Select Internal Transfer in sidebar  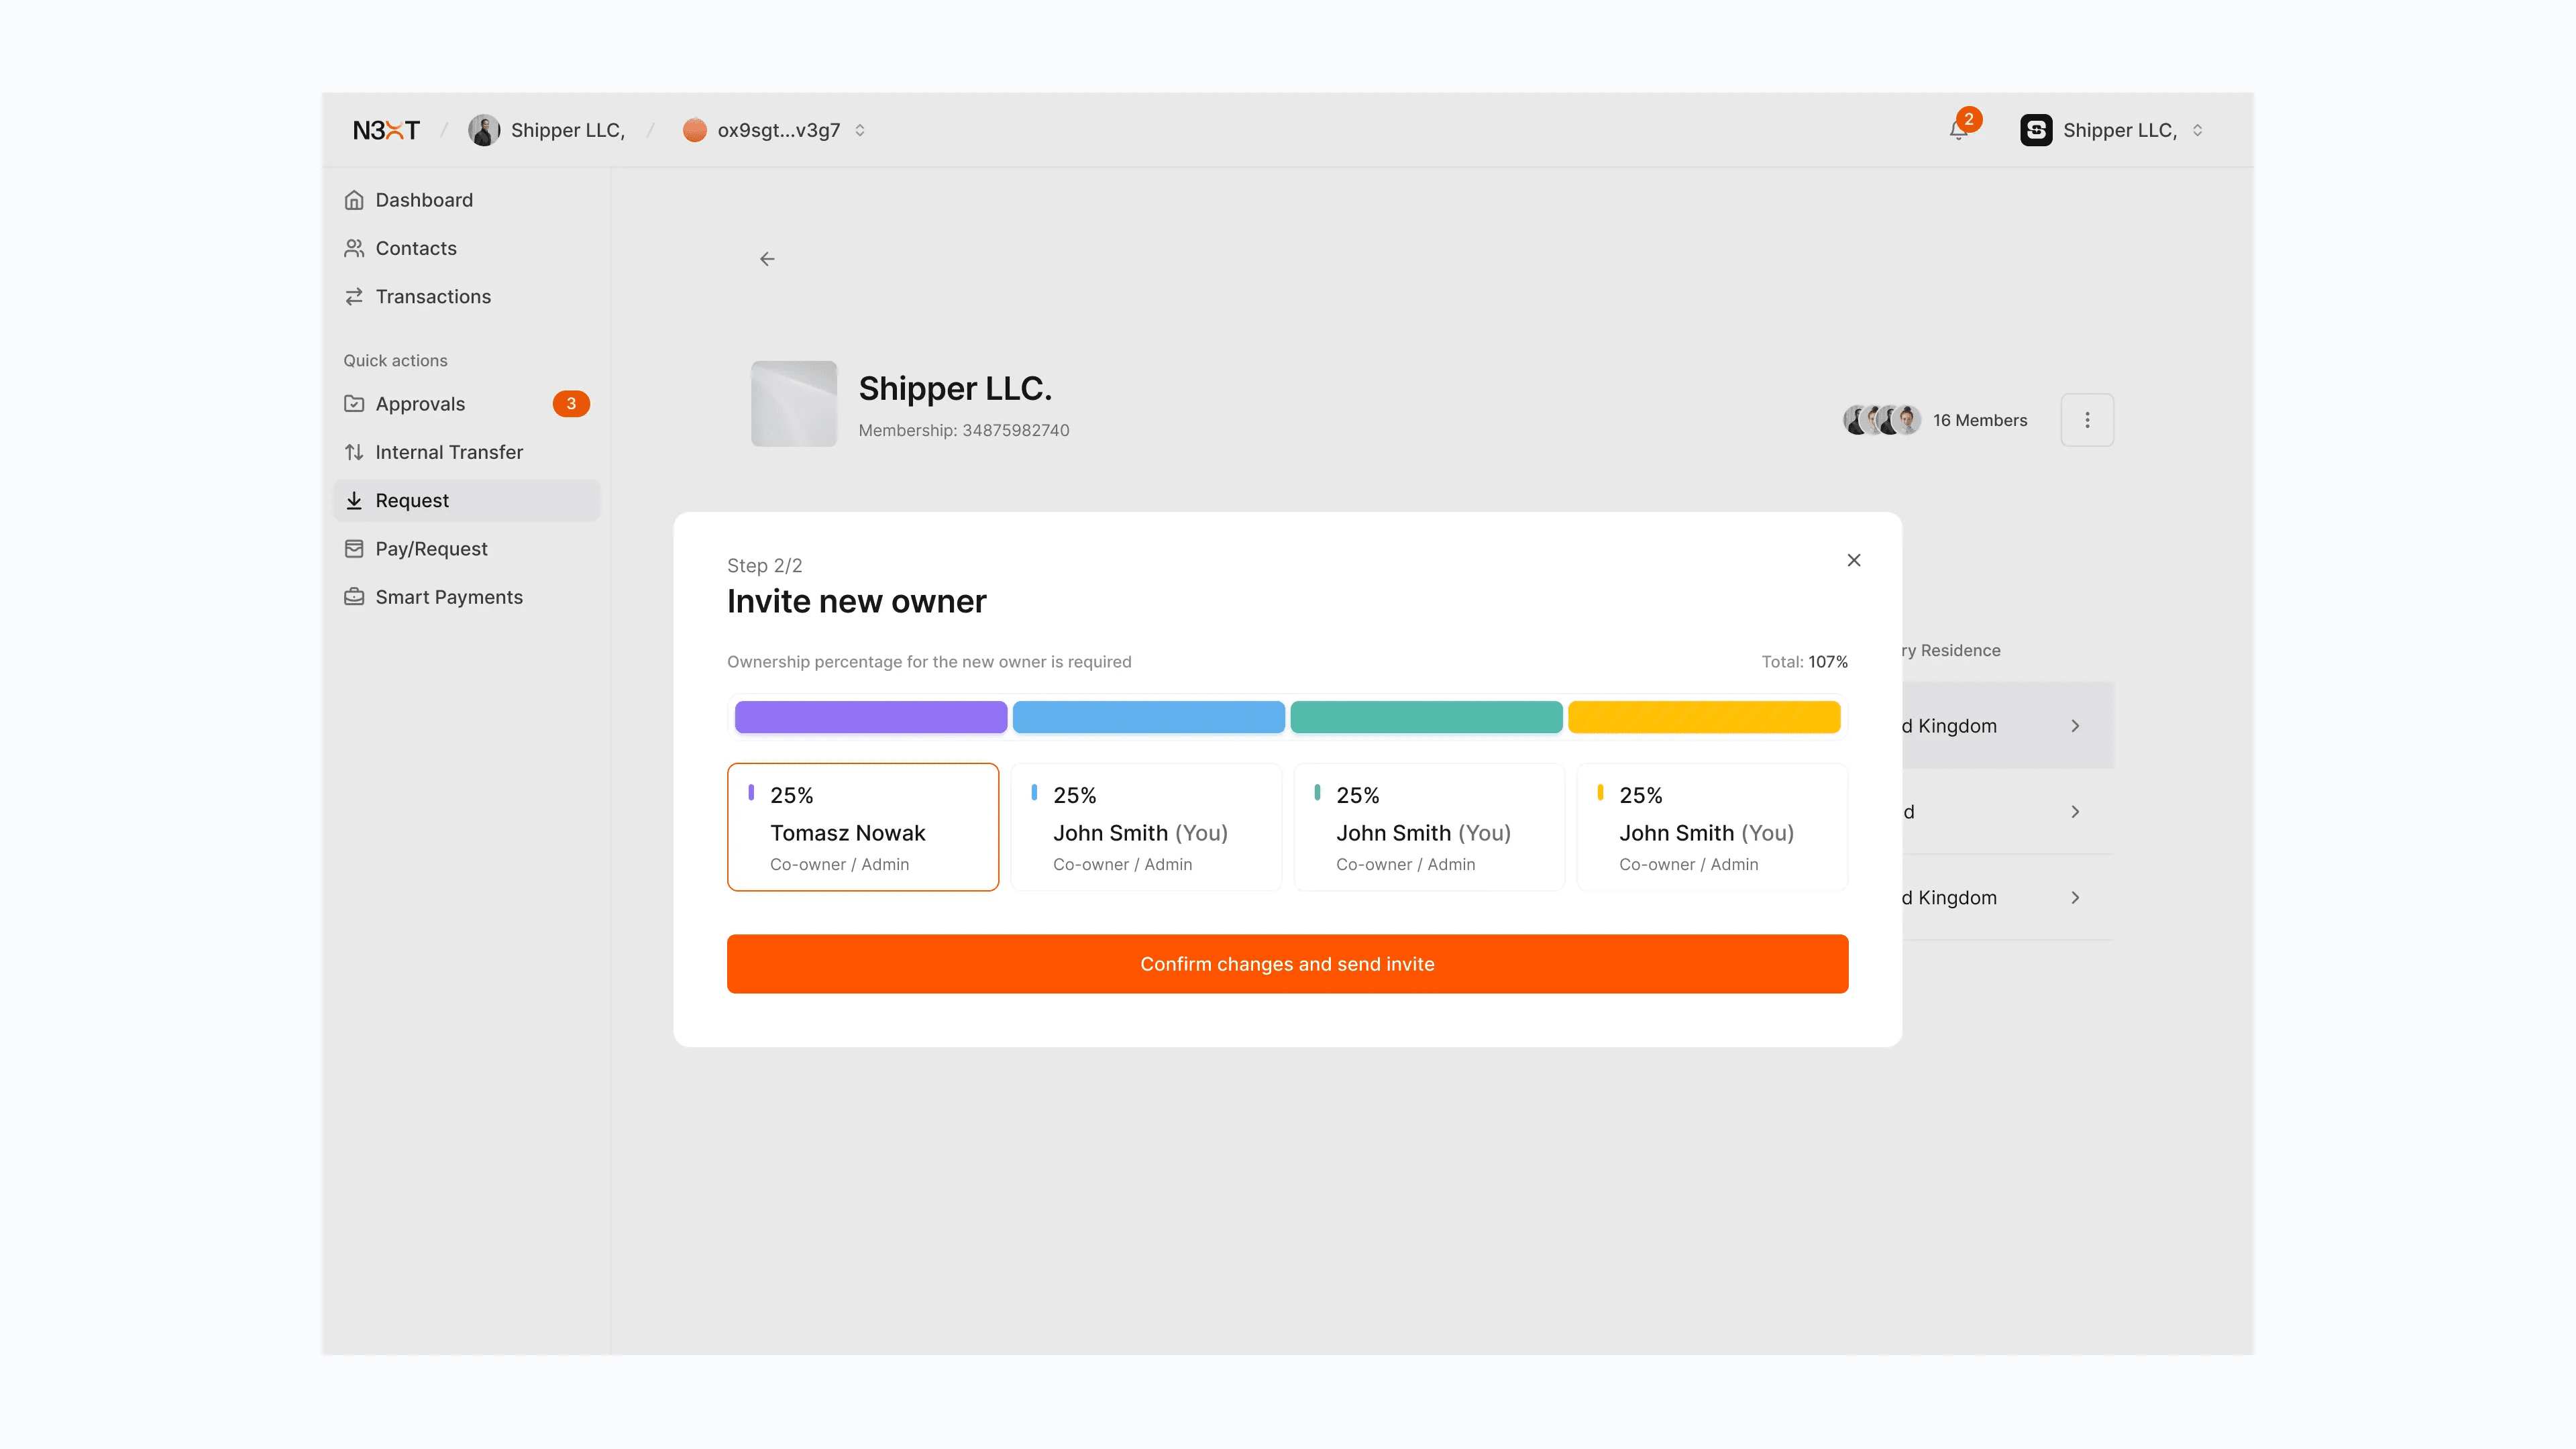click(466, 452)
